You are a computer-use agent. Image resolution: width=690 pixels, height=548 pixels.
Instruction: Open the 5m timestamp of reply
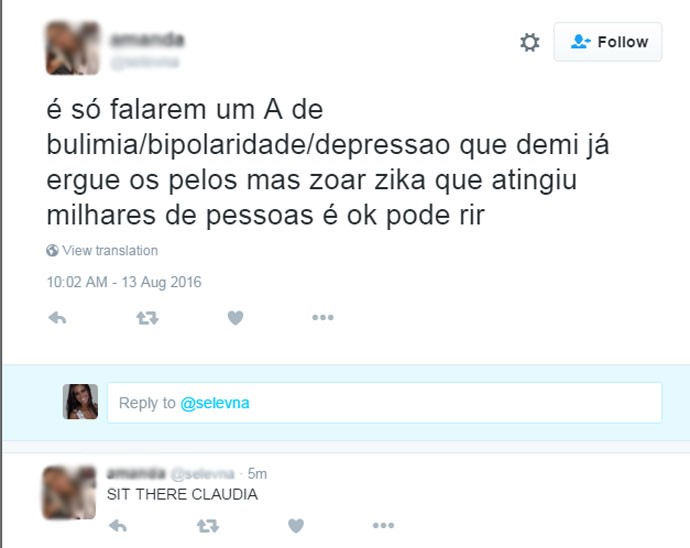(257, 474)
